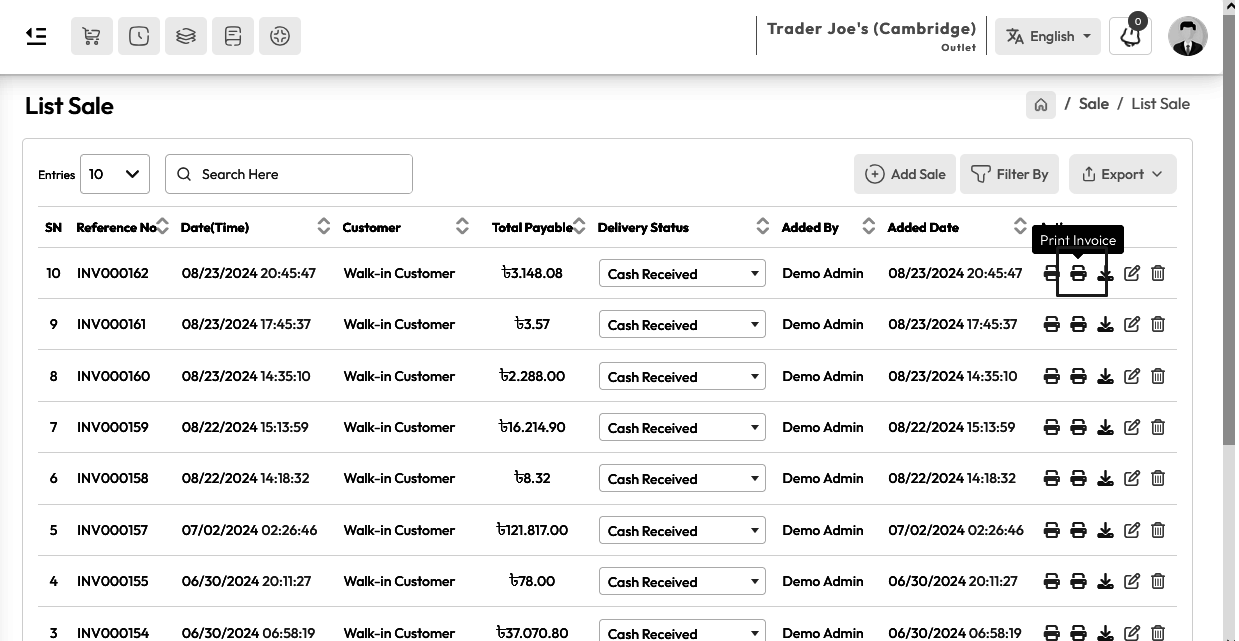Edit sale INV000159
1239x641 pixels.
(1132, 427)
